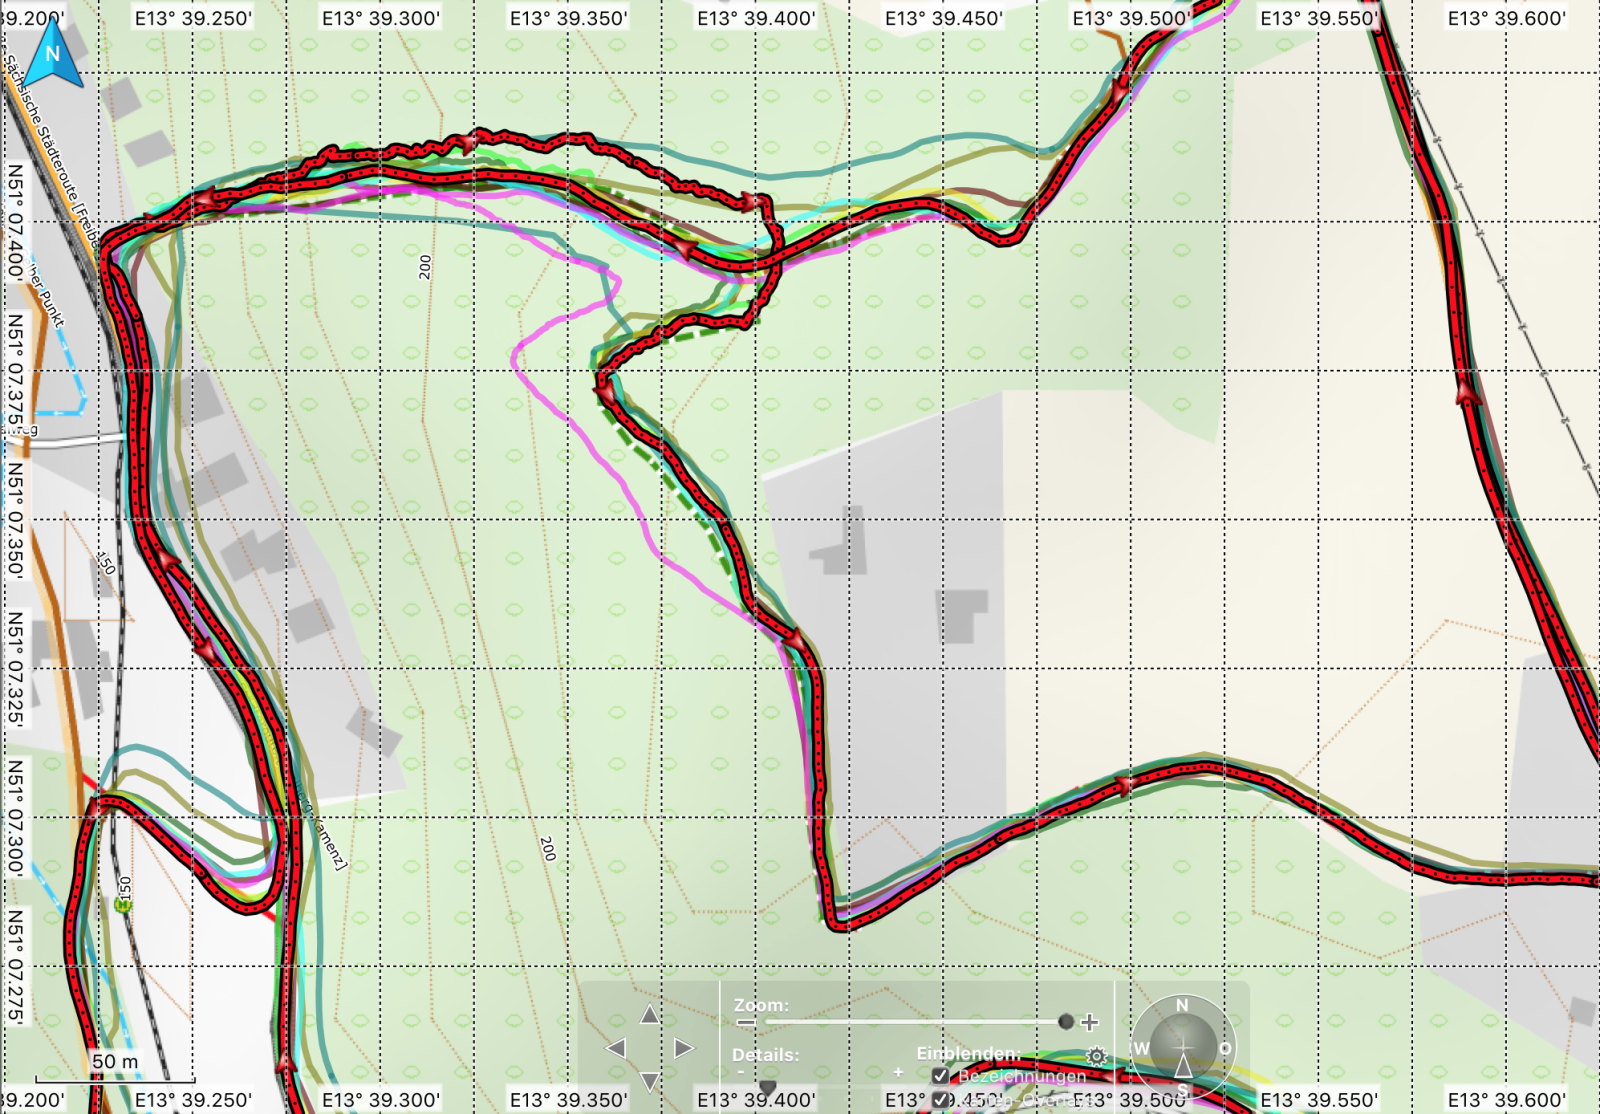Click the blue north arrow indicator
This screenshot has height=1114, width=1600.
click(x=53, y=55)
